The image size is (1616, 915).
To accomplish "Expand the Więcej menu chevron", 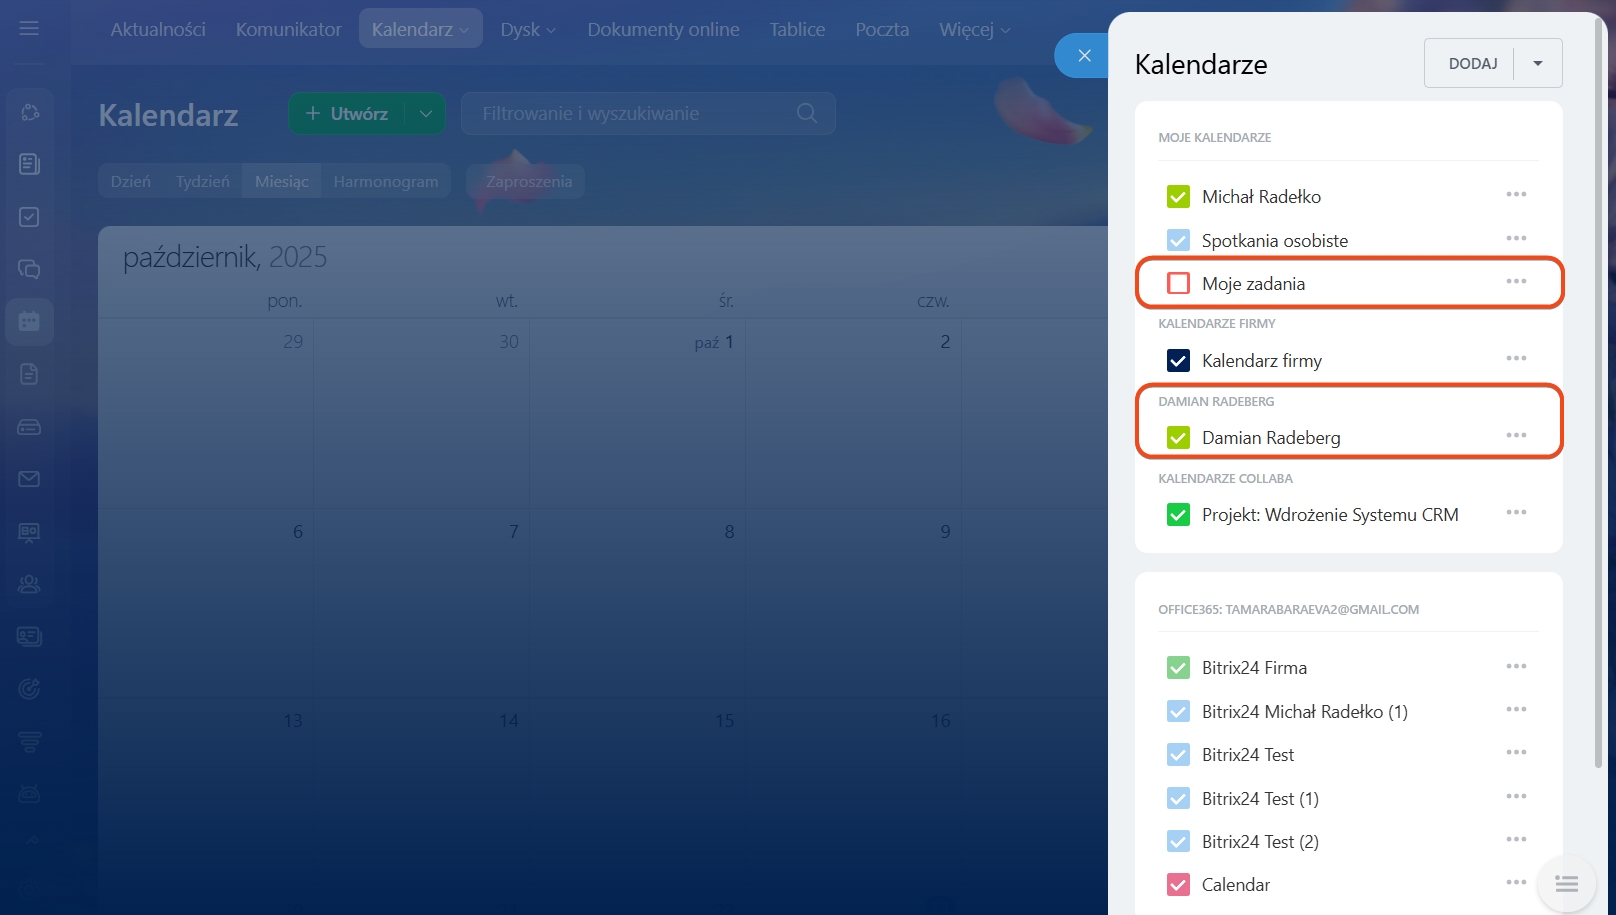I will (x=1005, y=31).
